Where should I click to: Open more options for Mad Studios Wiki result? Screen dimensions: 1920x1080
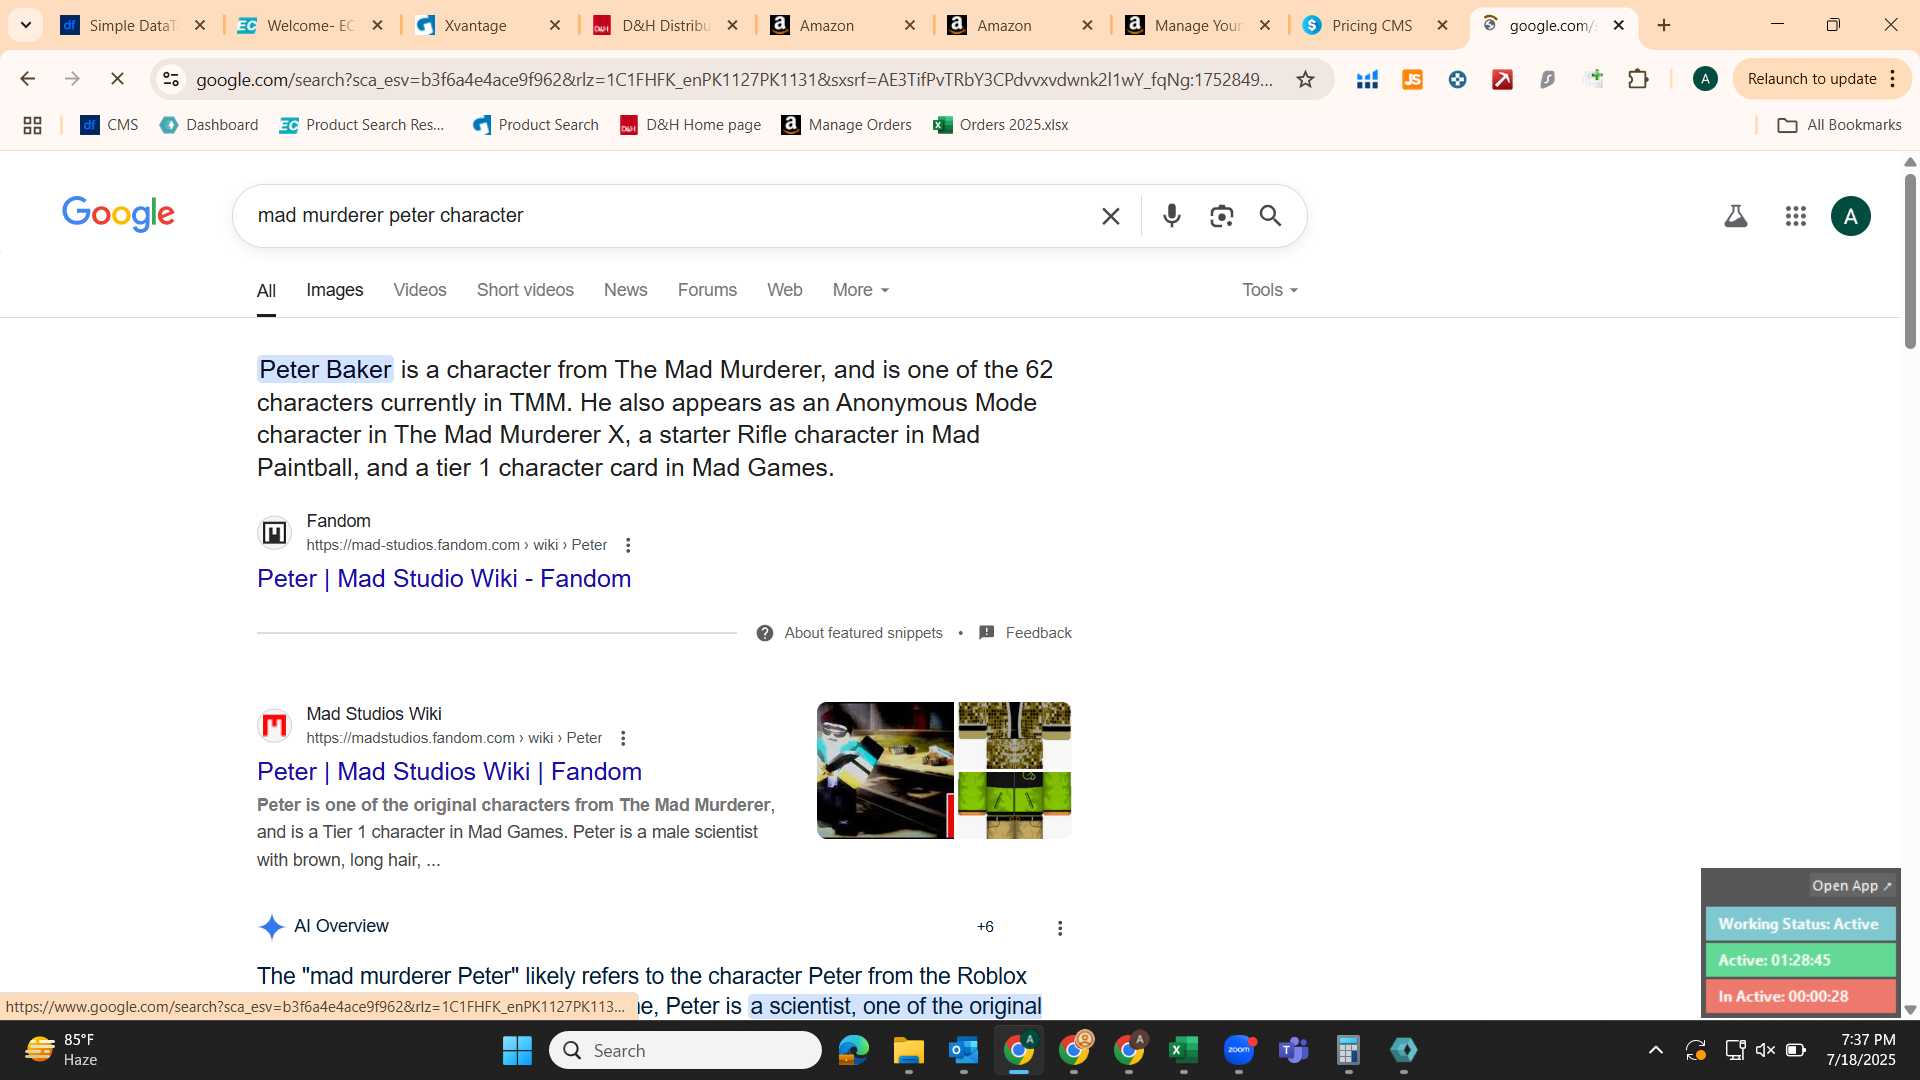click(x=623, y=738)
